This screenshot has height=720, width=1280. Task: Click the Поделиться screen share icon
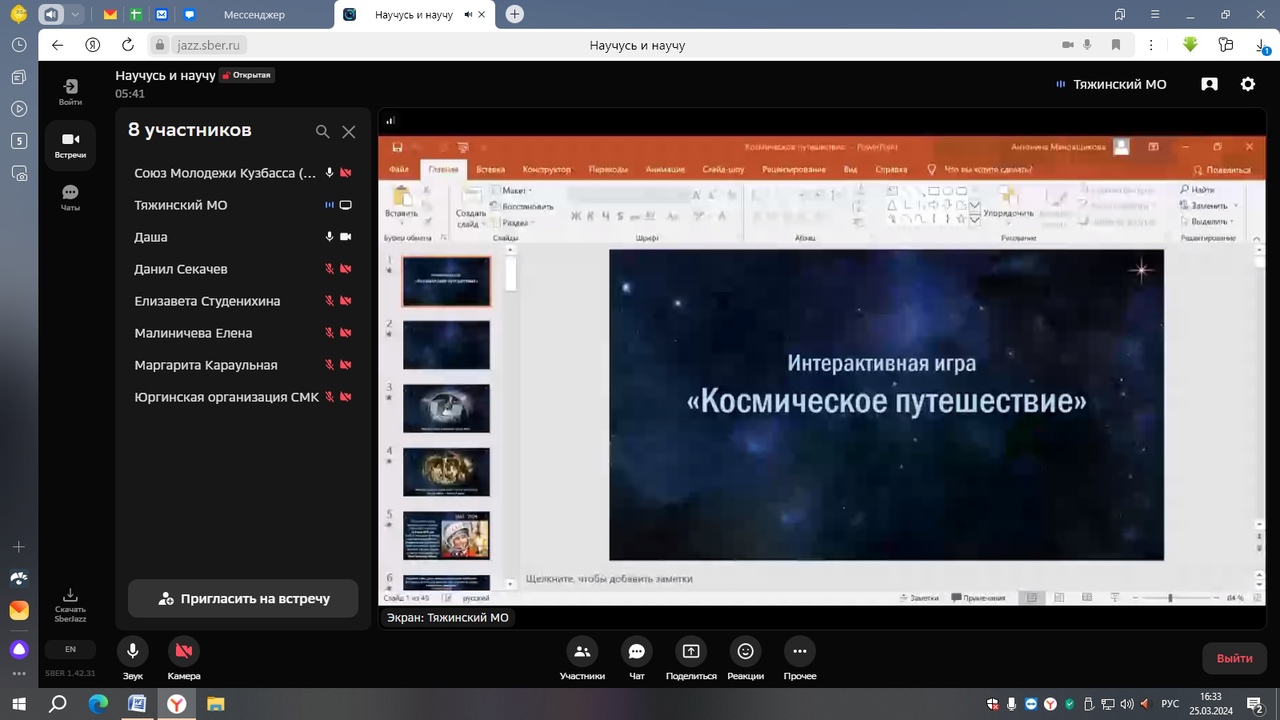click(x=691, y=651)
